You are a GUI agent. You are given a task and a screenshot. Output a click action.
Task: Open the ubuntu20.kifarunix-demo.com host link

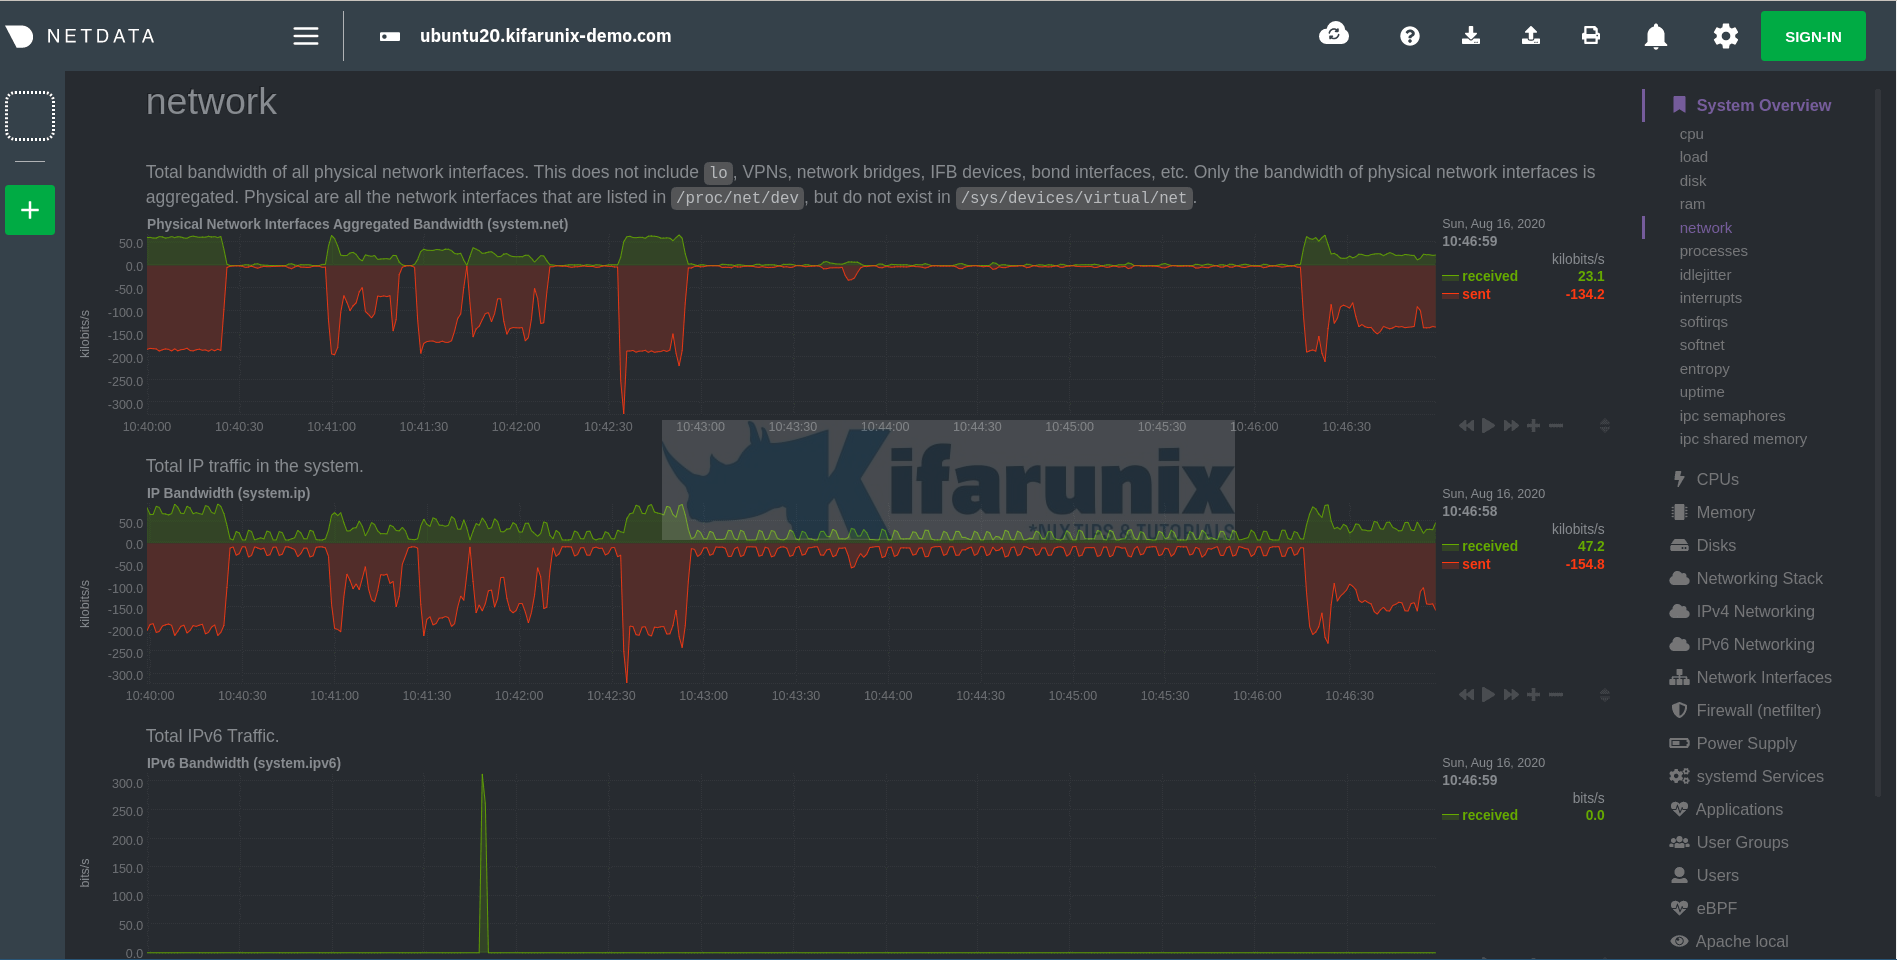[545, 36]
